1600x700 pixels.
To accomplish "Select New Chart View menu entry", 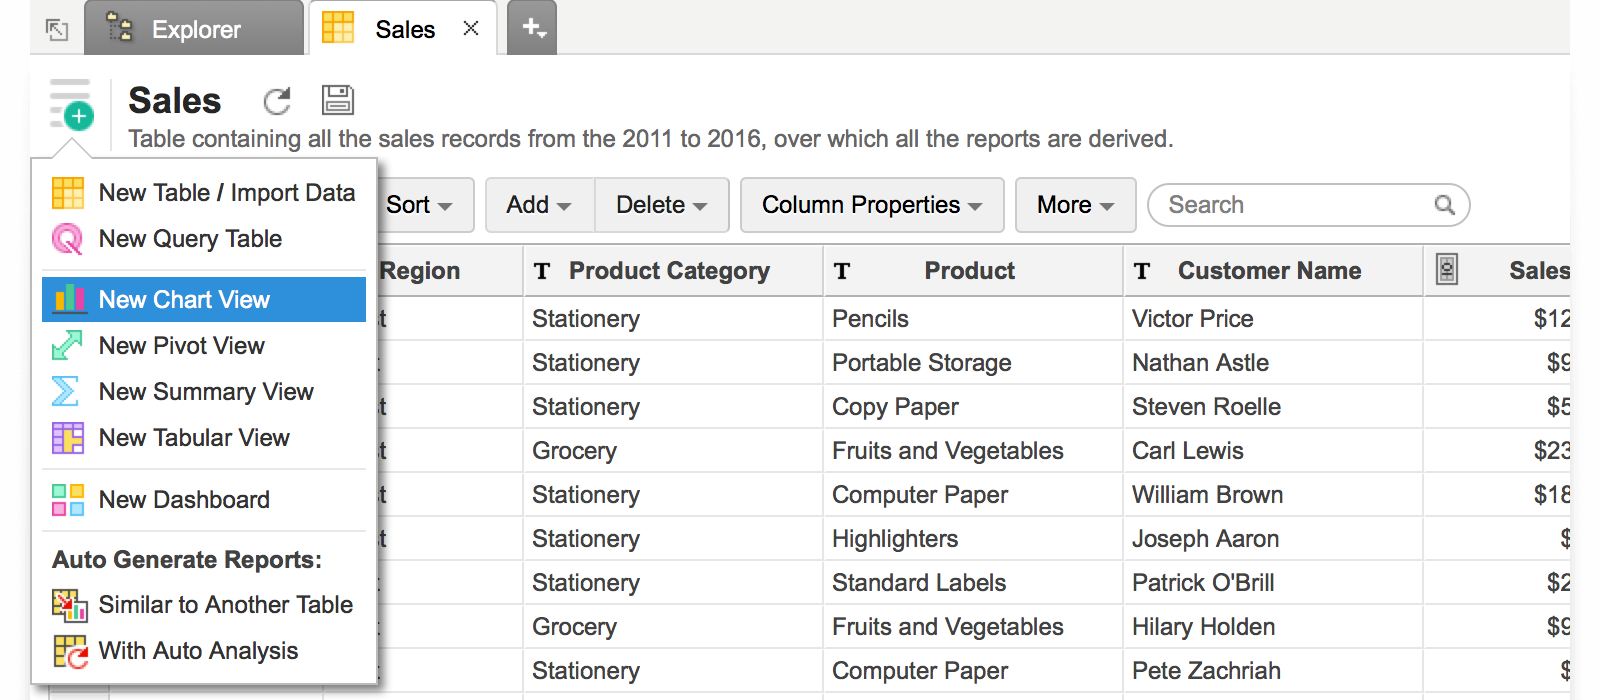I will click(x=184, y=300).
